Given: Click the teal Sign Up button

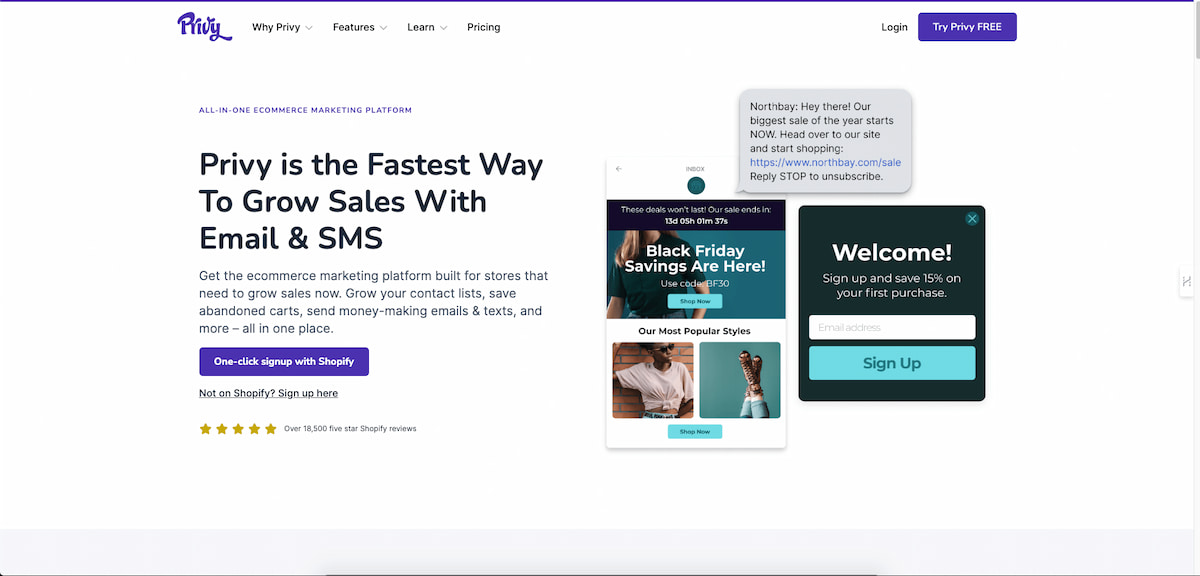Looking at the screenshot, I should 892,363.
